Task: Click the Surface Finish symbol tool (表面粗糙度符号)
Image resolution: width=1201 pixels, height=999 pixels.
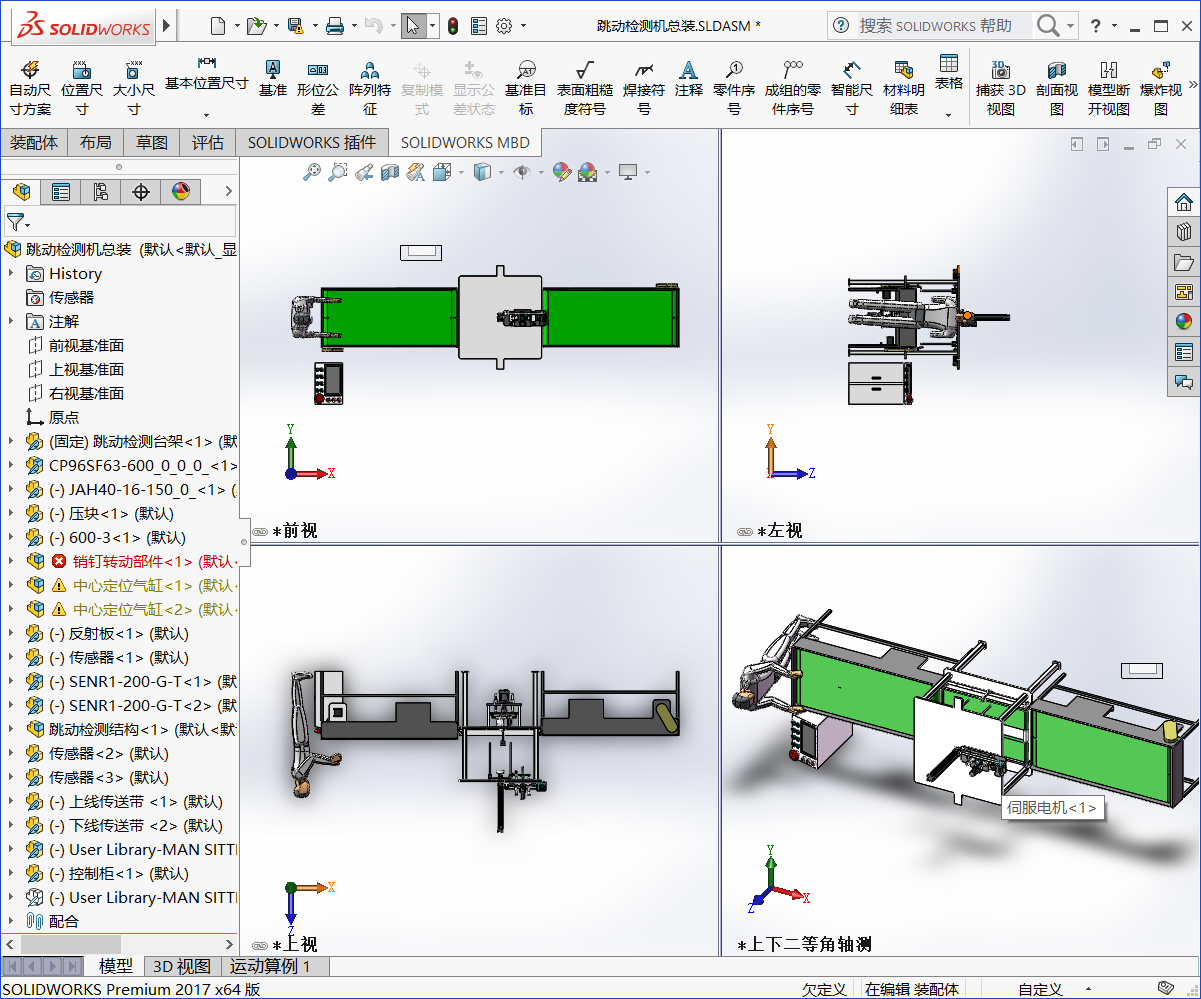Action: coord(585,87)
